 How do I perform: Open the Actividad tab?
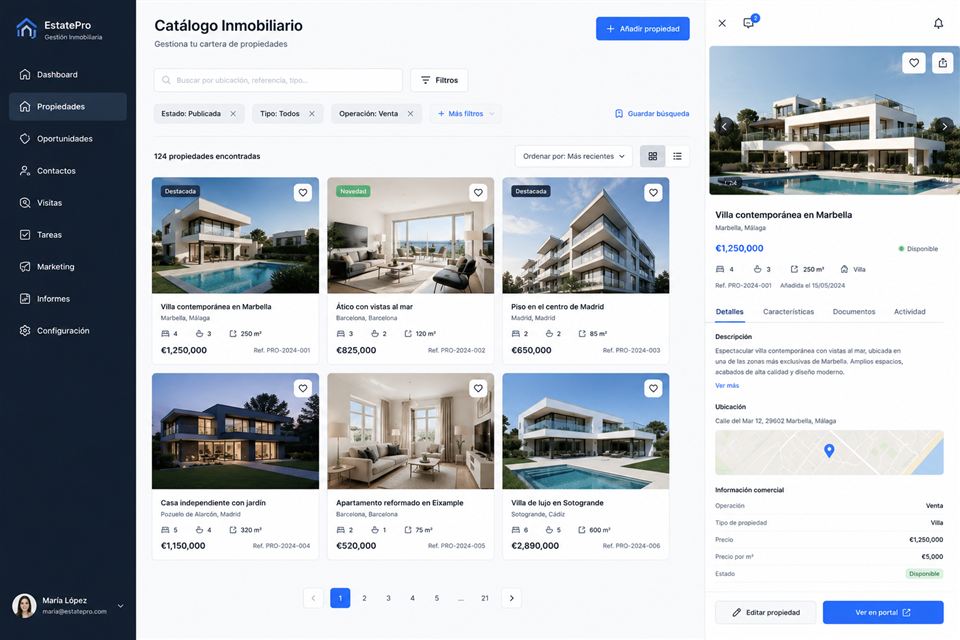point(910,312)
